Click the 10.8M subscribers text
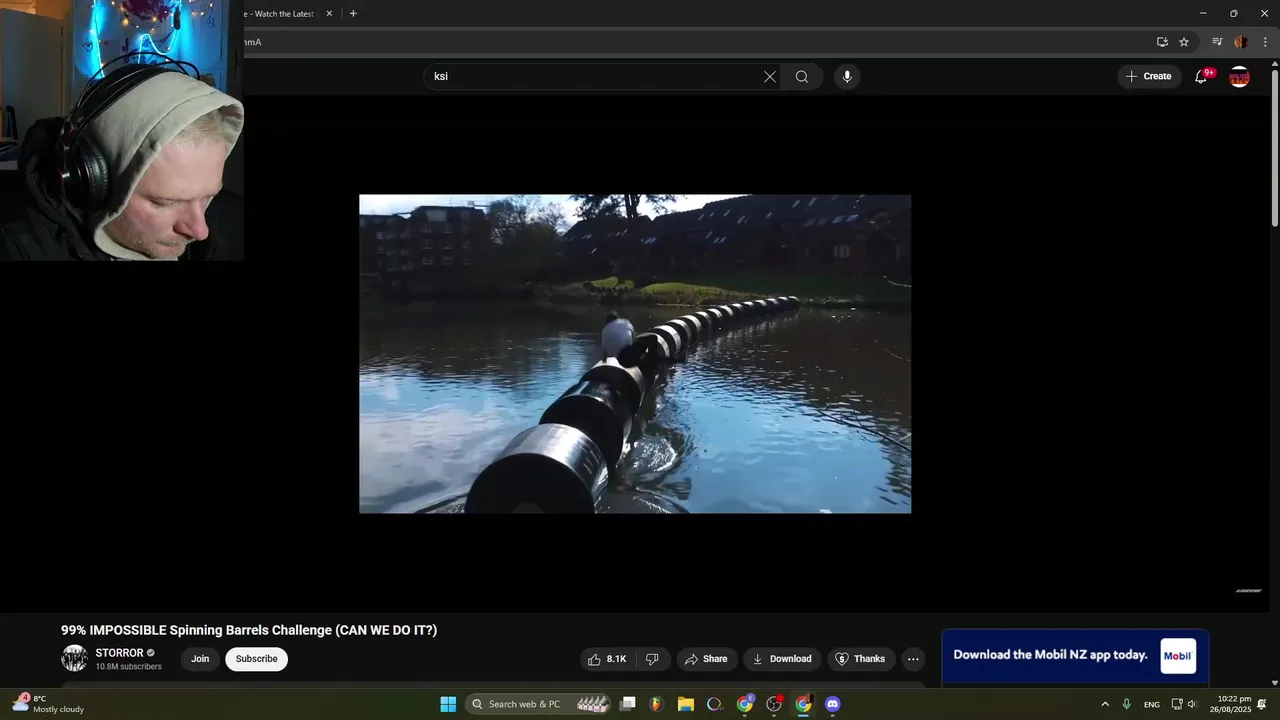Screen dimensions: 1280x720 point(128,667)
